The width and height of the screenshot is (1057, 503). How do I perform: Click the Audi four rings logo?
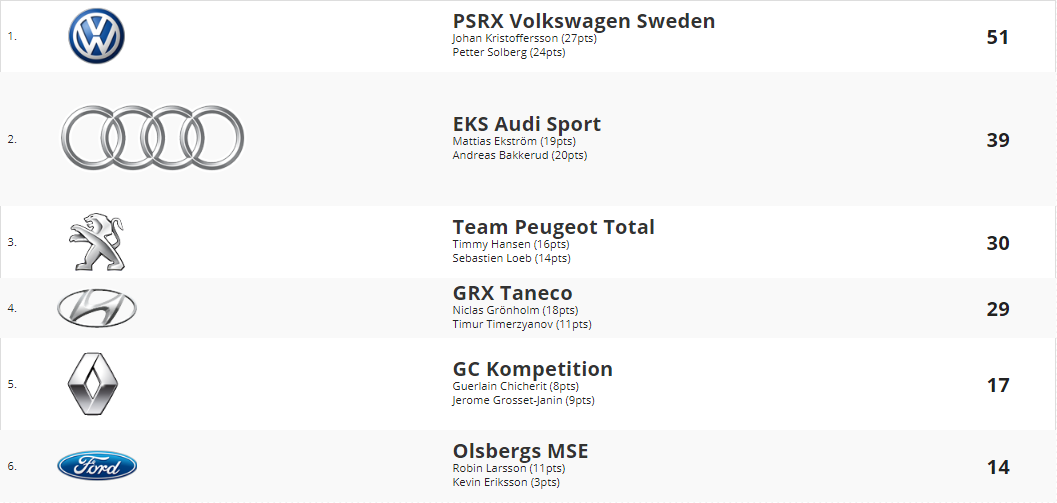[152, 138]
